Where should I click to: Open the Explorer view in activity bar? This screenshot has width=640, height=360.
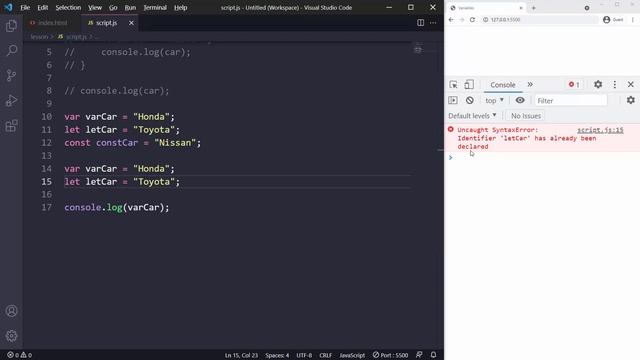[11, 26]
